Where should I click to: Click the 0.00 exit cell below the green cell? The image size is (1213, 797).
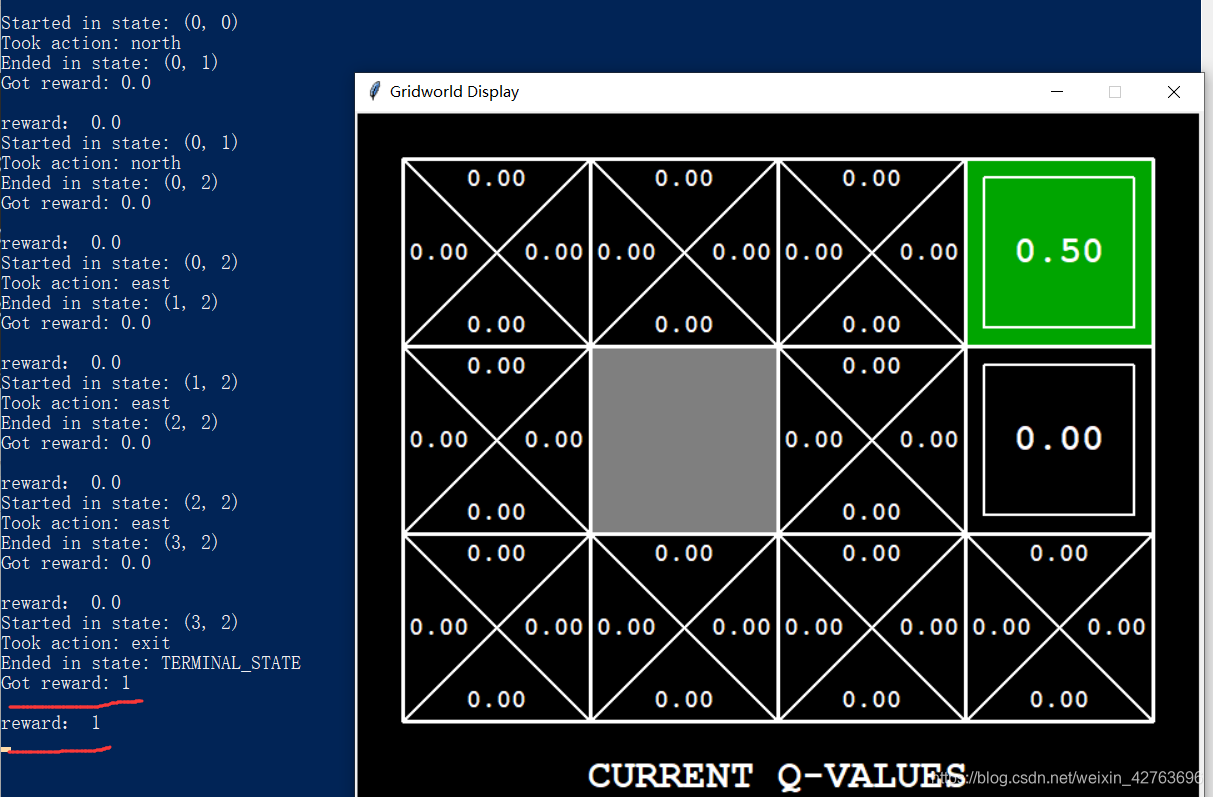tap(1059, 439)
